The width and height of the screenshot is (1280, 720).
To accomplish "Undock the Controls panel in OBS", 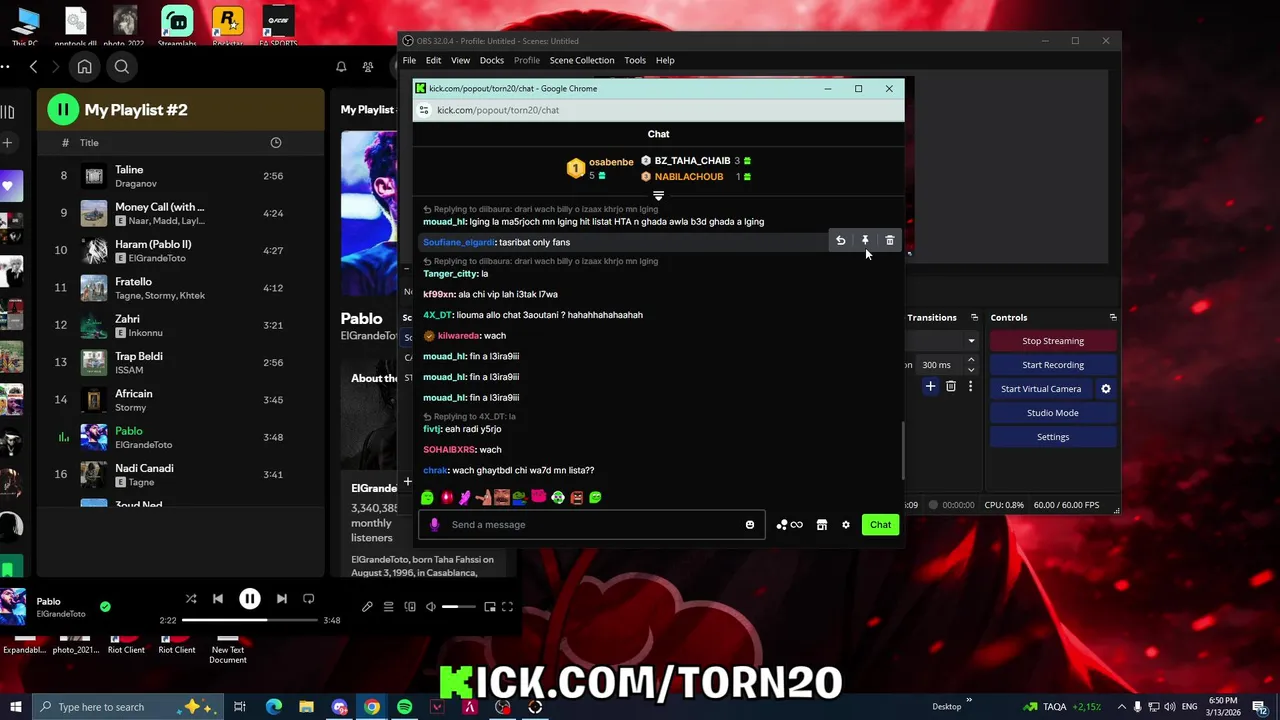I will tap(1113, 317).
